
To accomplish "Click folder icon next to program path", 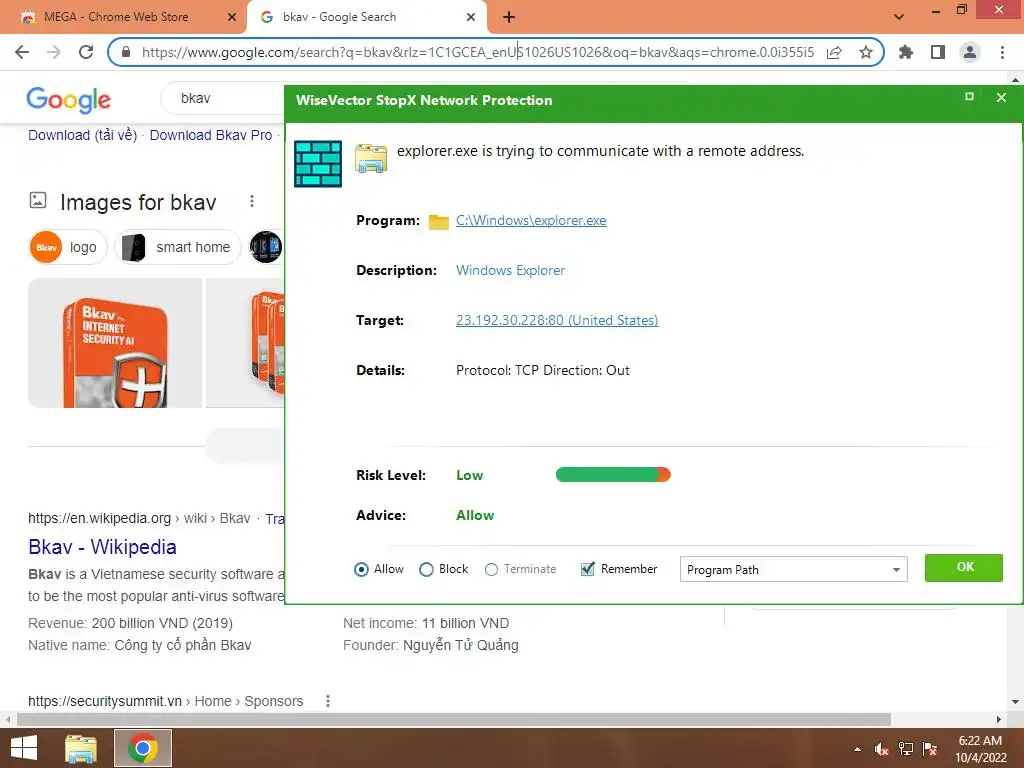I will click(438, 222).
